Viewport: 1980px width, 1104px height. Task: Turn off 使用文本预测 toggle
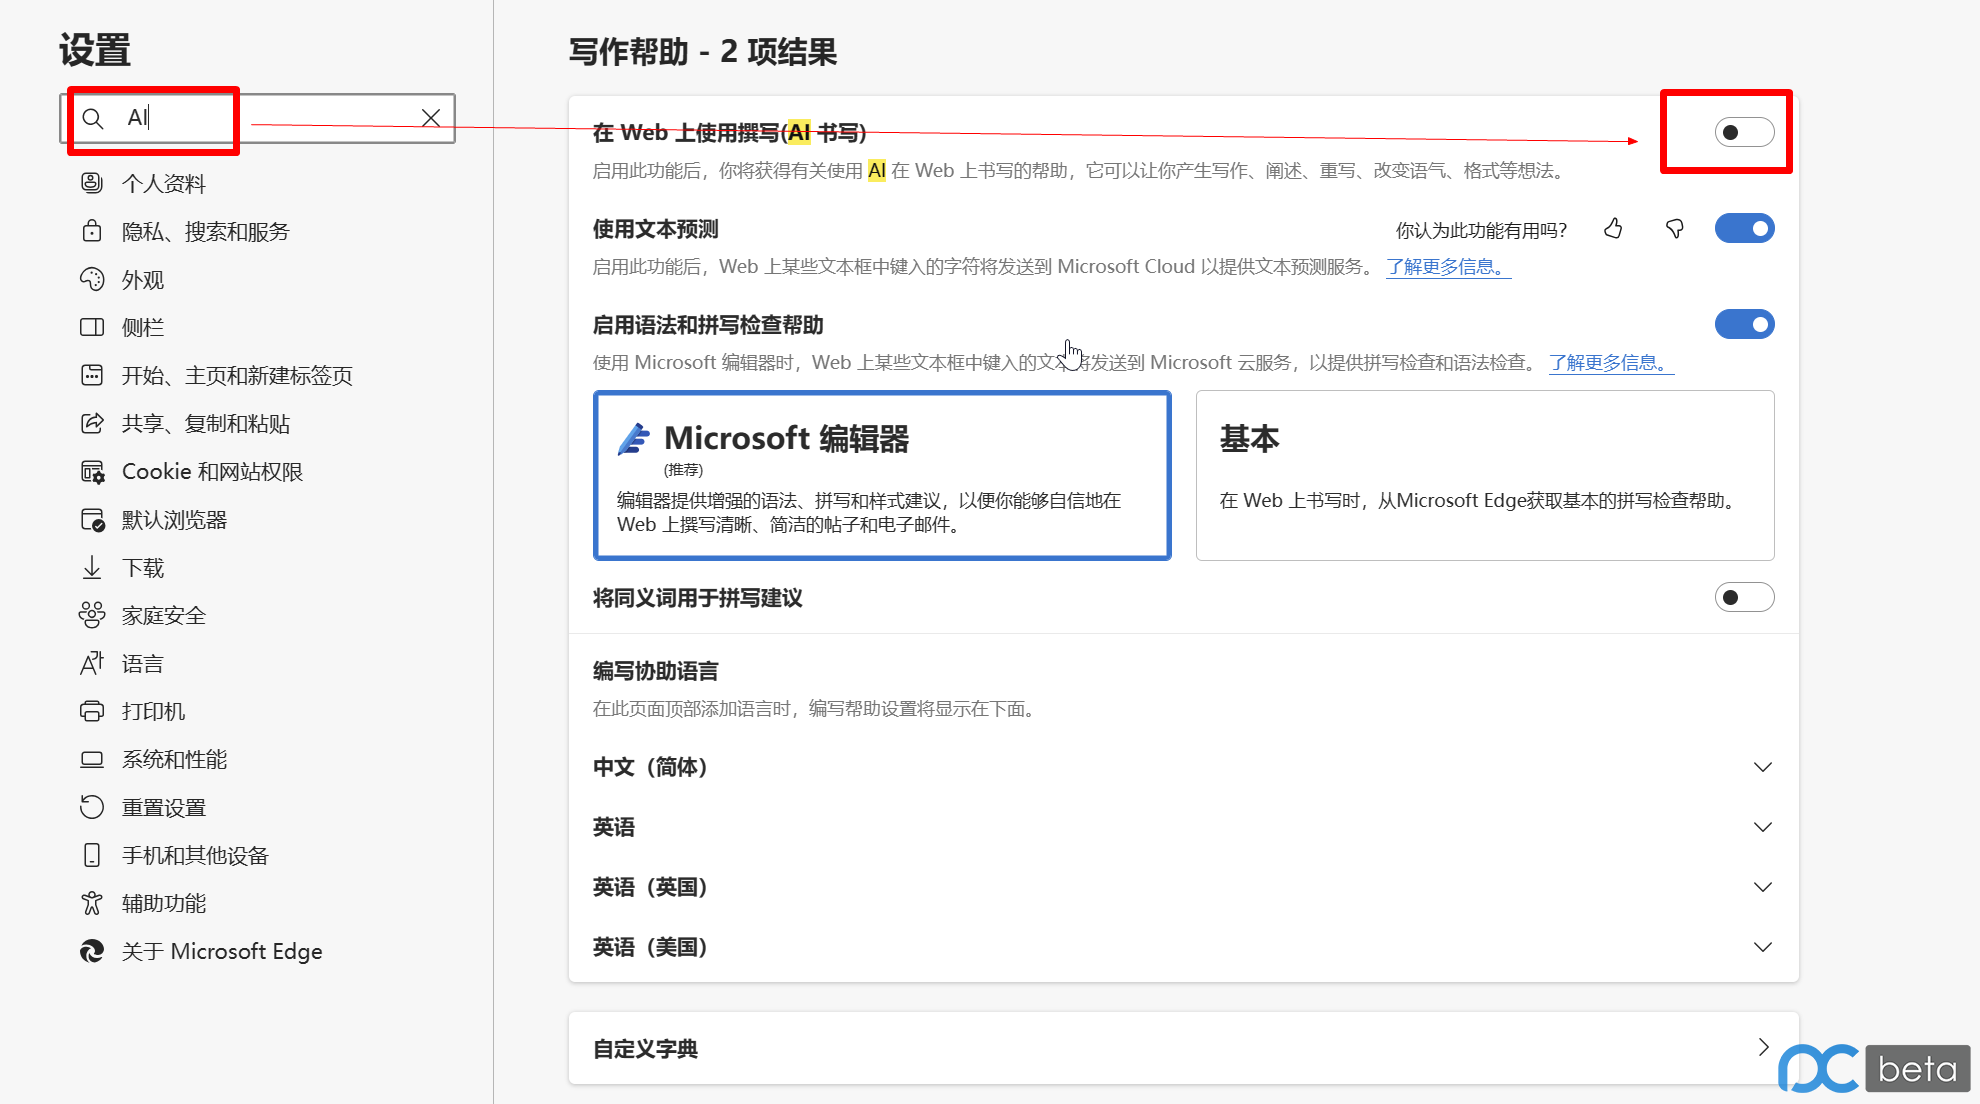point(1744,228)
